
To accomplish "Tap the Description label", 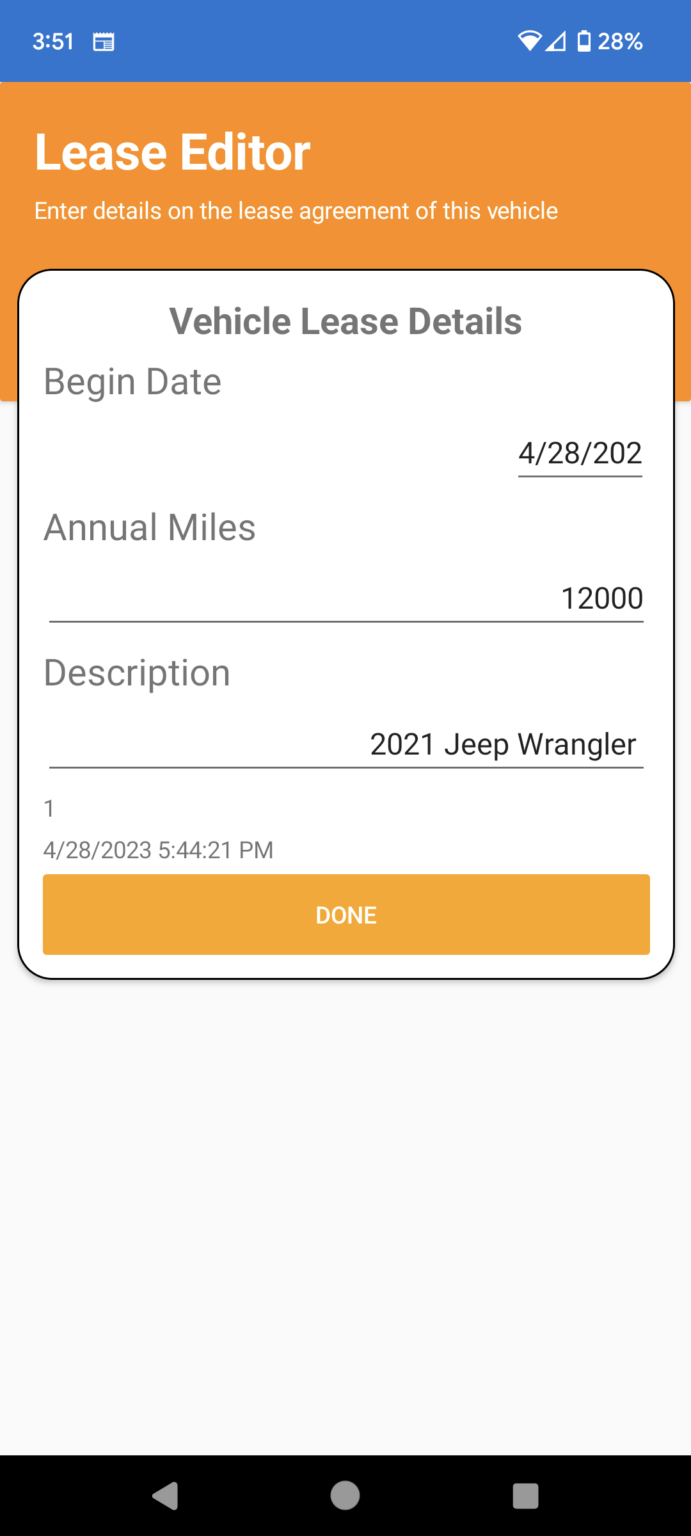I will coord(137,673).
